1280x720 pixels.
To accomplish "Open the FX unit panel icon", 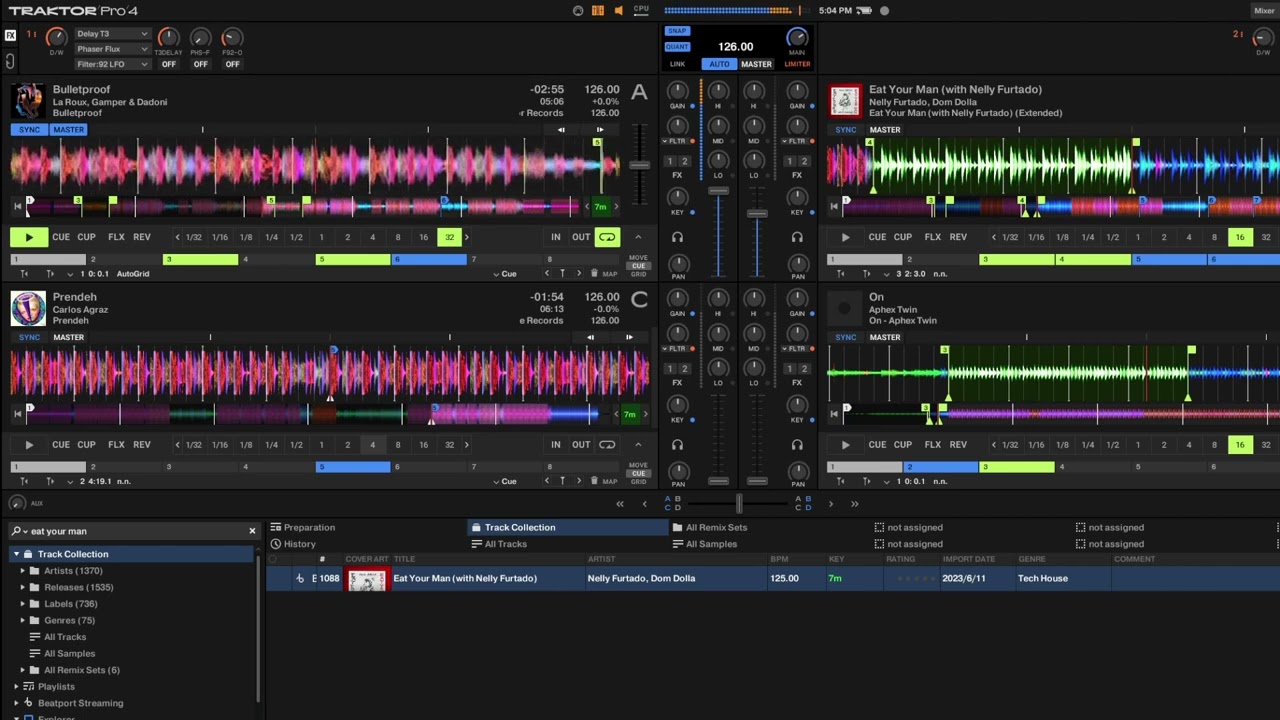I will pyautogui.click(x=10, y=35).
